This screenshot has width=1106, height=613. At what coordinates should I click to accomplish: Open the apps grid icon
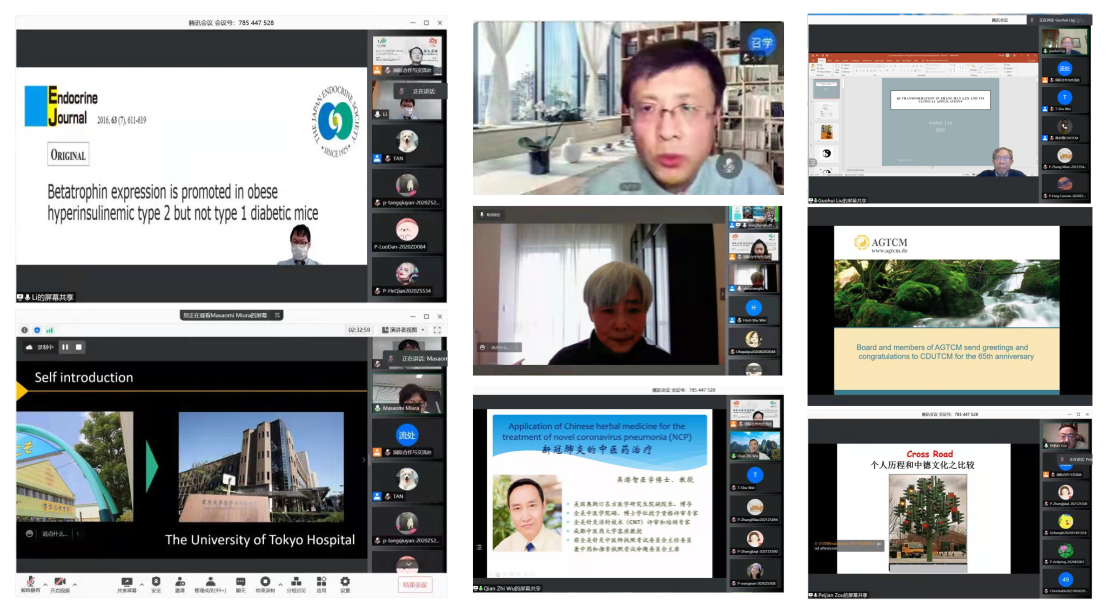pos(321,582)
